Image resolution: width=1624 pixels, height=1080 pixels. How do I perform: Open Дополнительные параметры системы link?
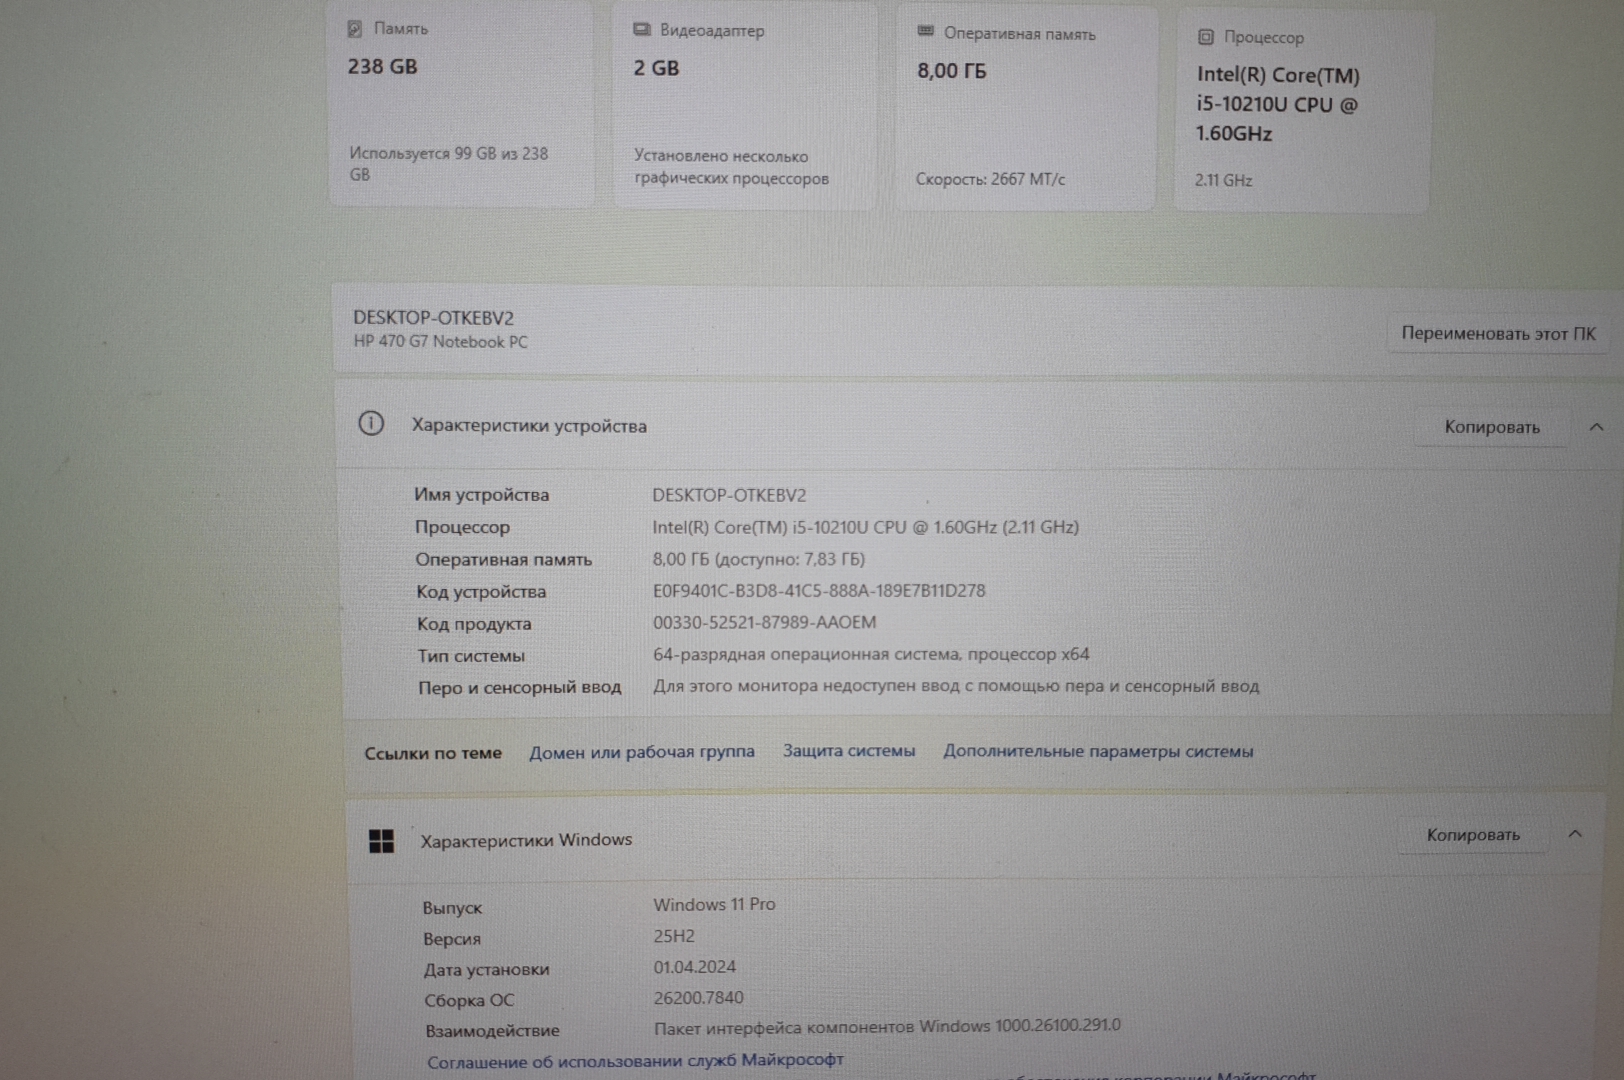pos(1097,751)
